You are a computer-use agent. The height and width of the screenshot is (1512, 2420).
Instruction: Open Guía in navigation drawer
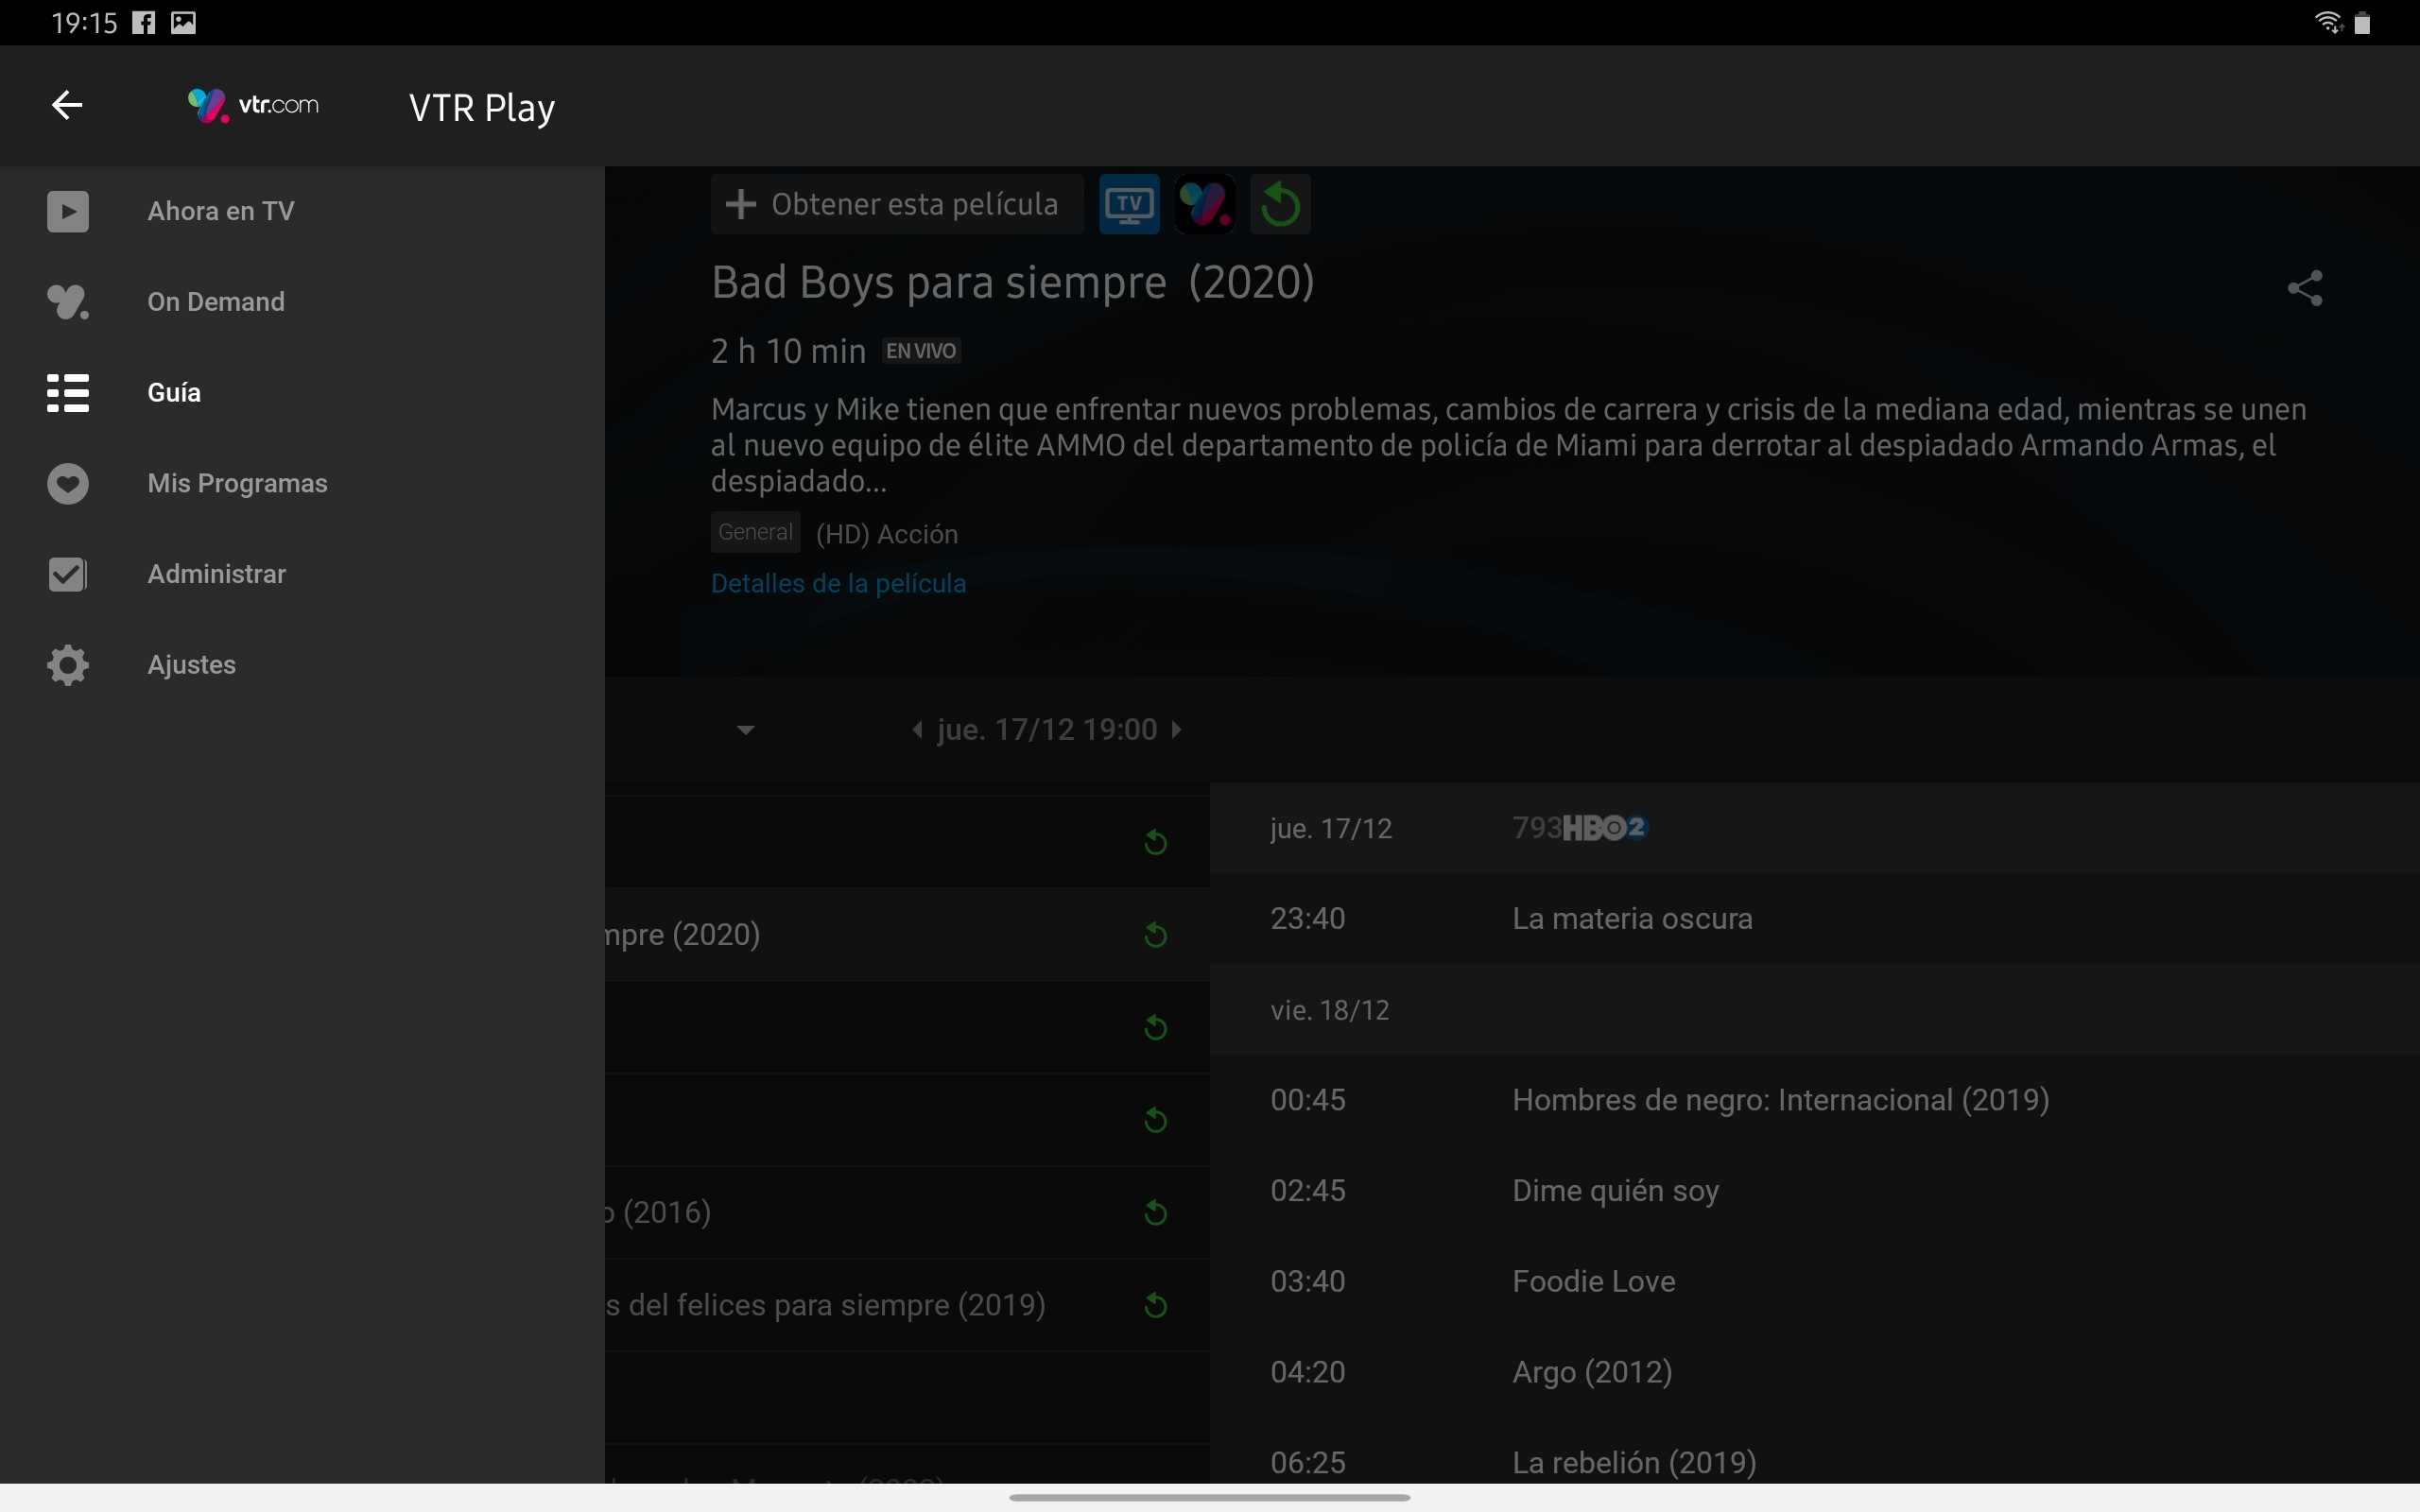[174, 393]
